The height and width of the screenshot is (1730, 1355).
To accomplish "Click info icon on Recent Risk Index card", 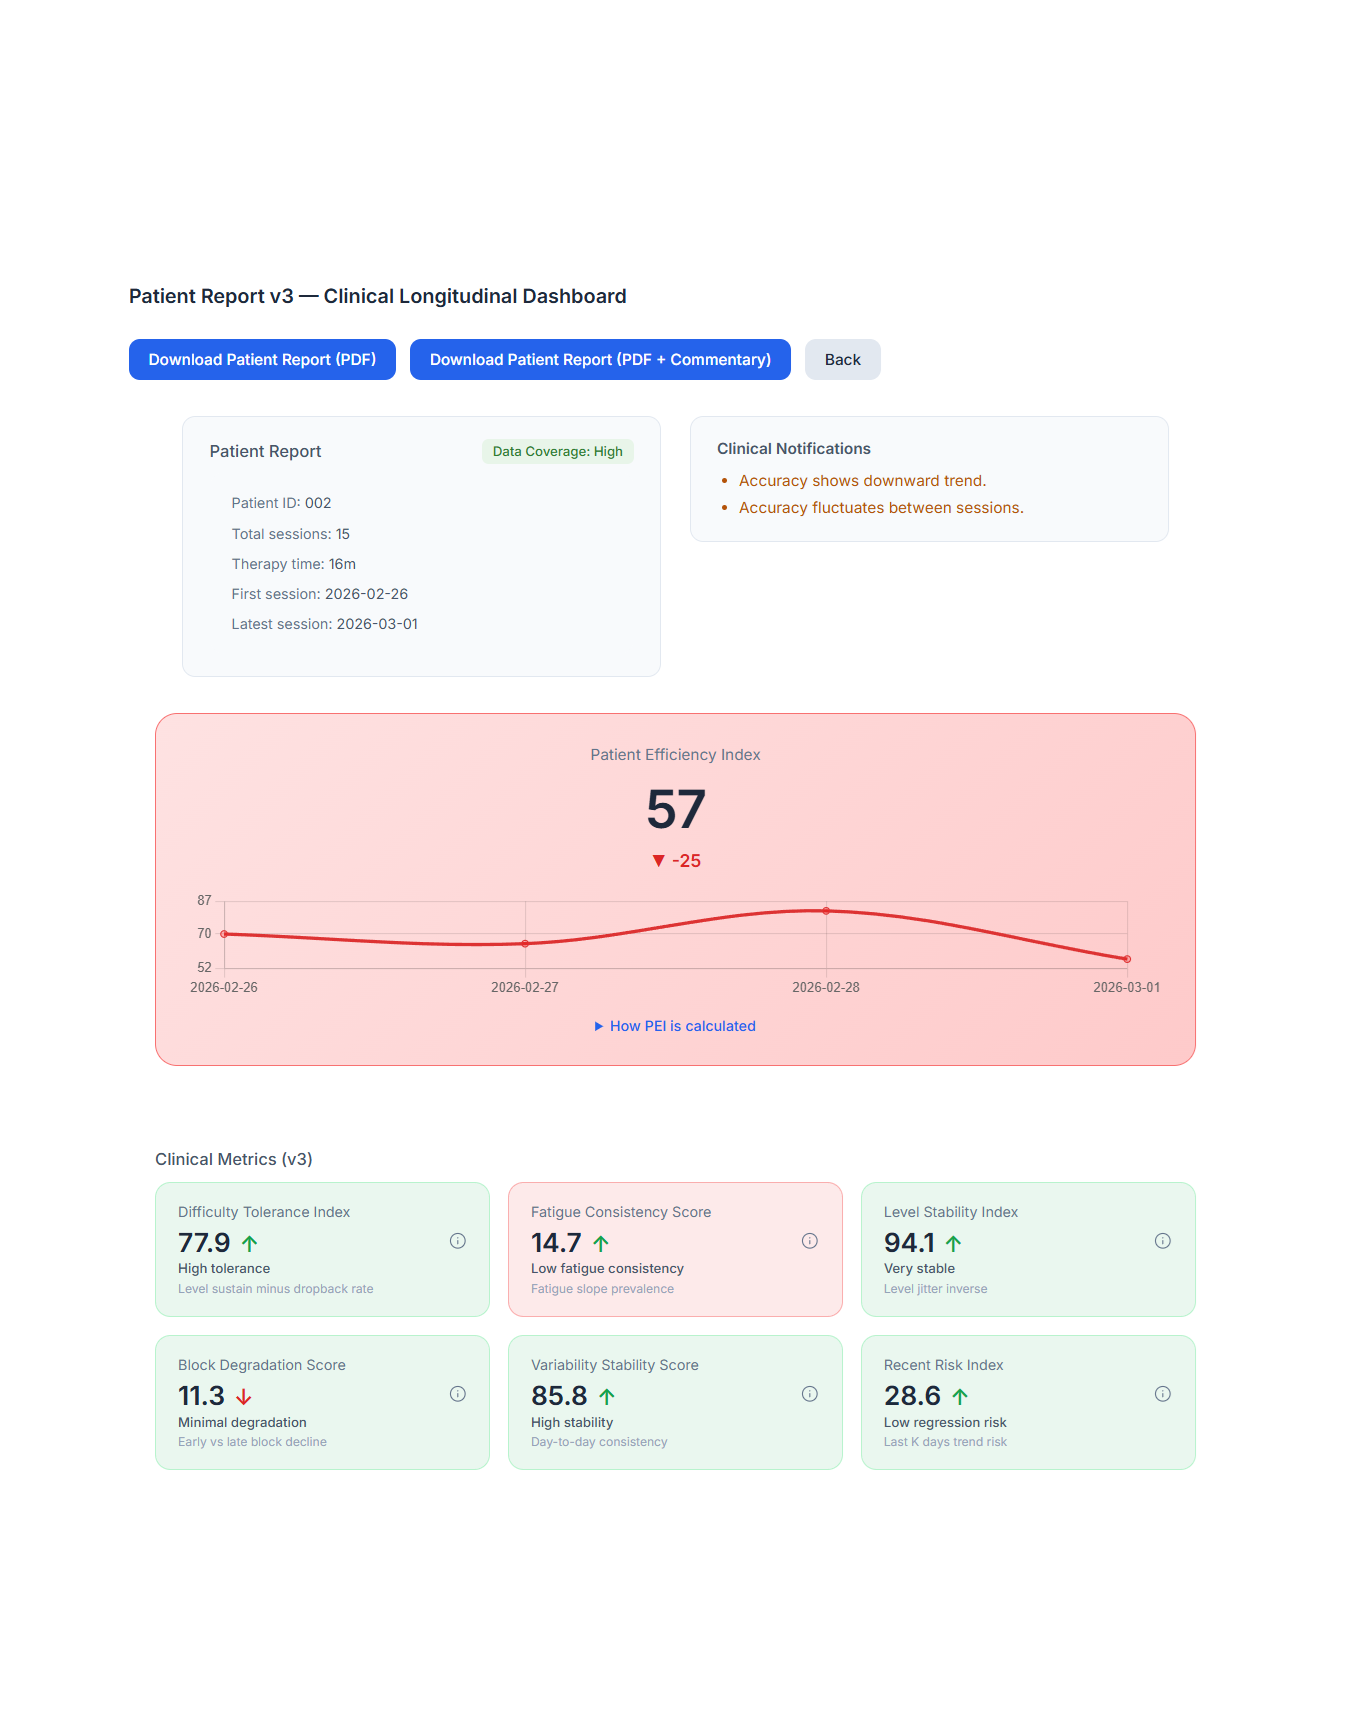I will 1163,1394.
